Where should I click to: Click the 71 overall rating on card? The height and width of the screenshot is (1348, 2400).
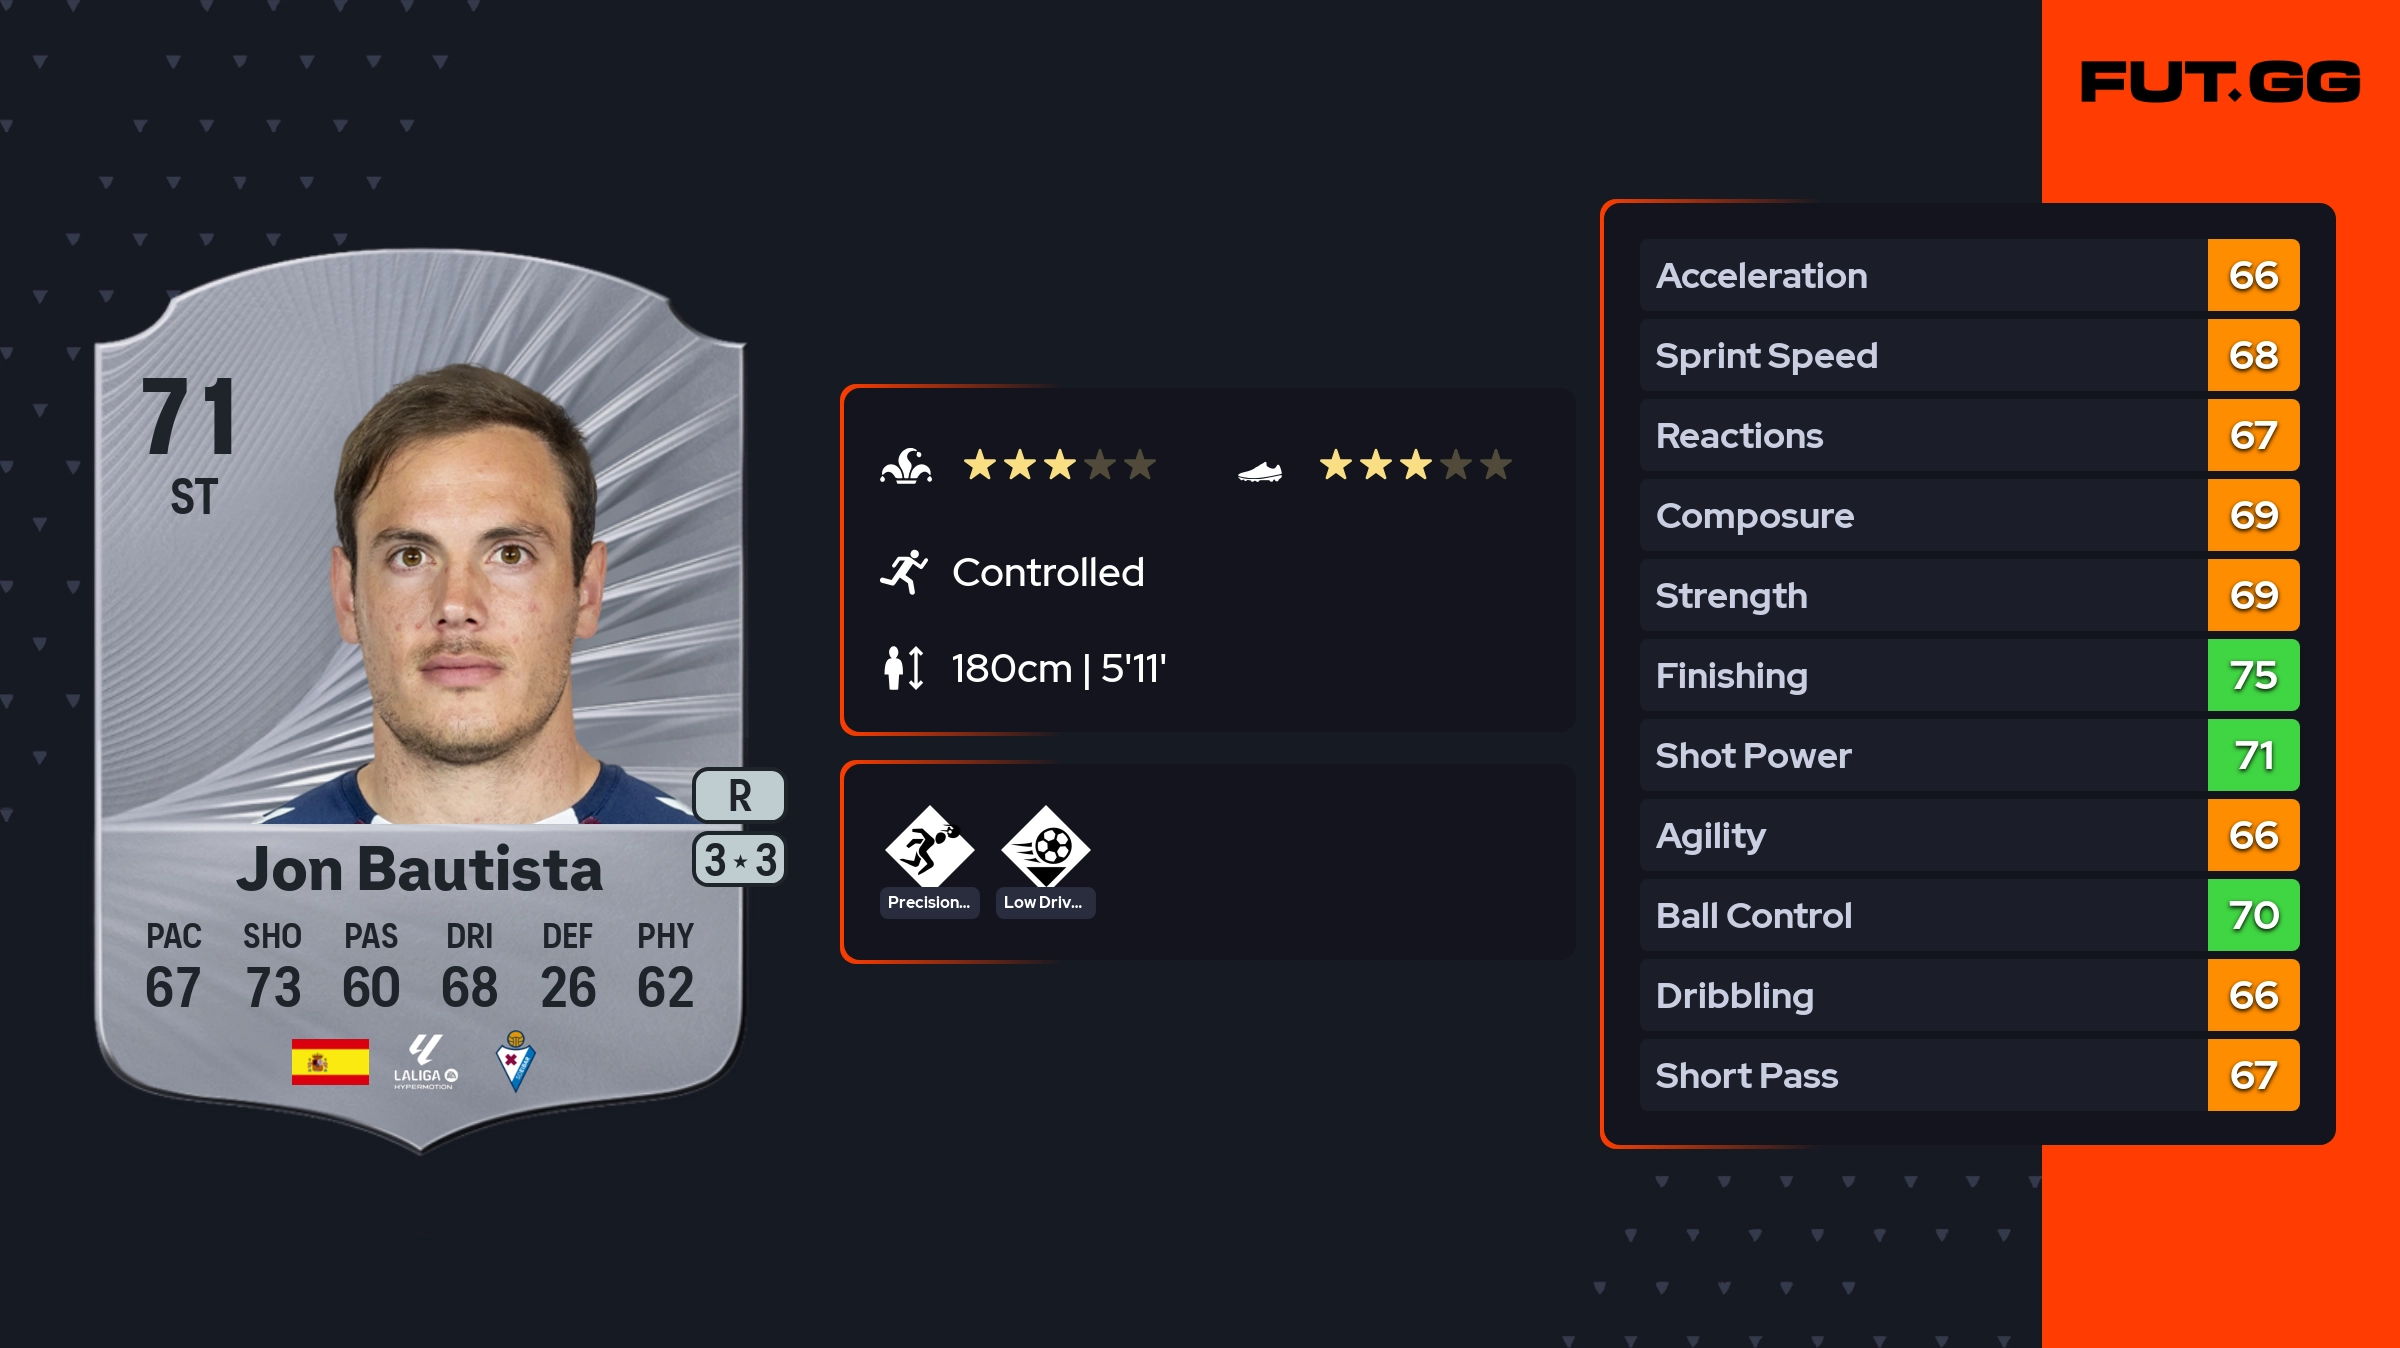click(x=189, y=418)
